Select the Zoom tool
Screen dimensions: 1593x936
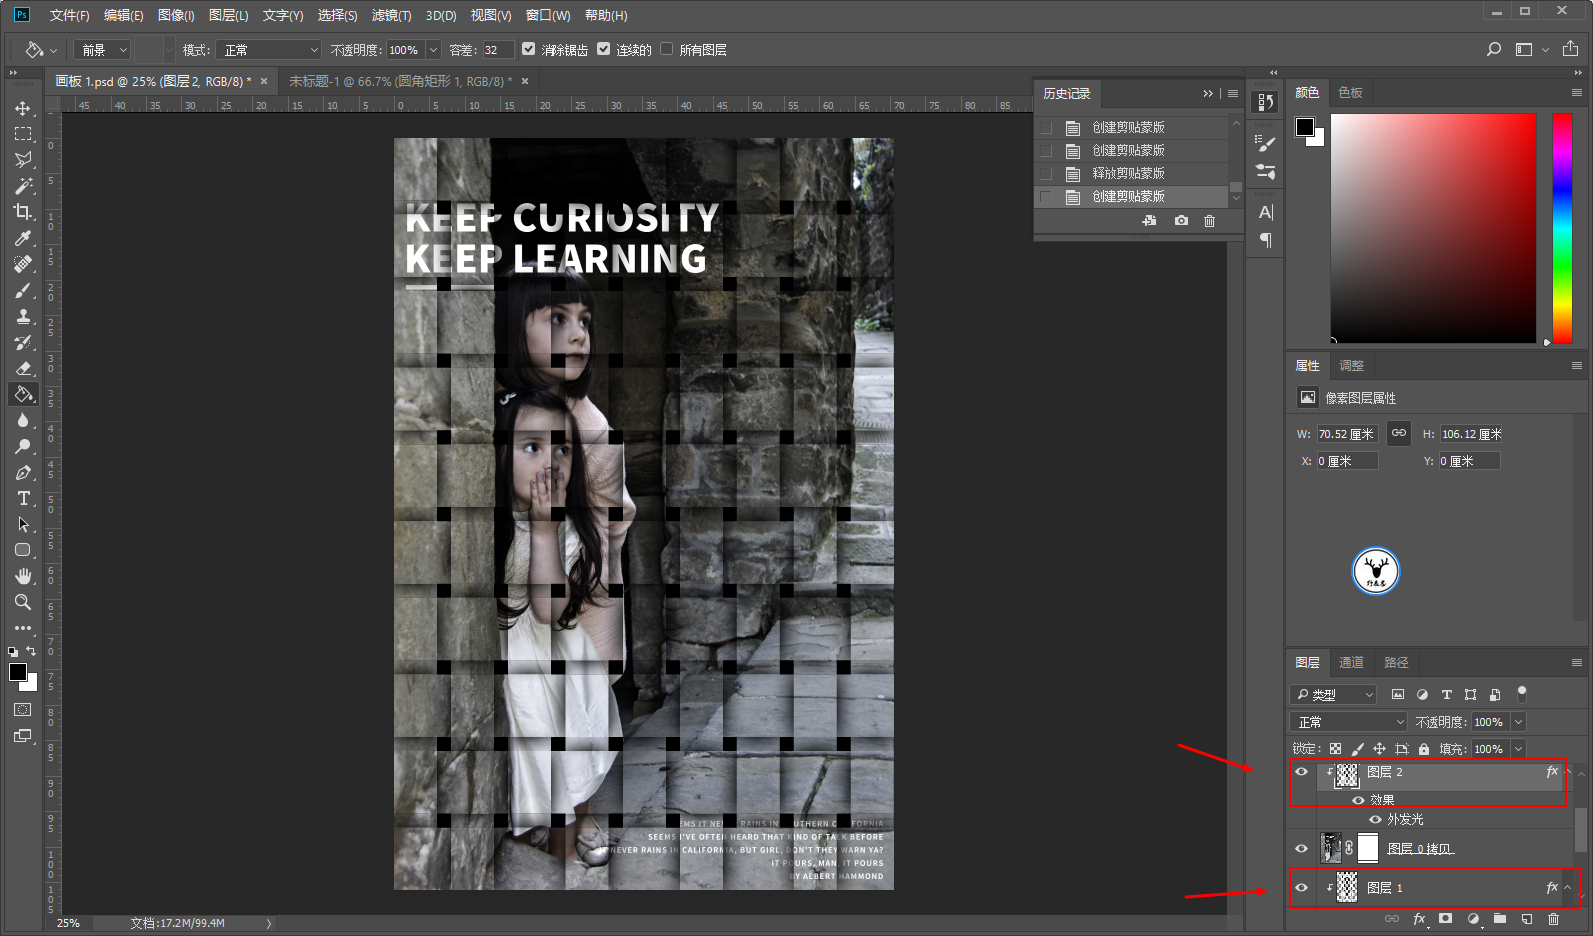(x=23, y=602)
